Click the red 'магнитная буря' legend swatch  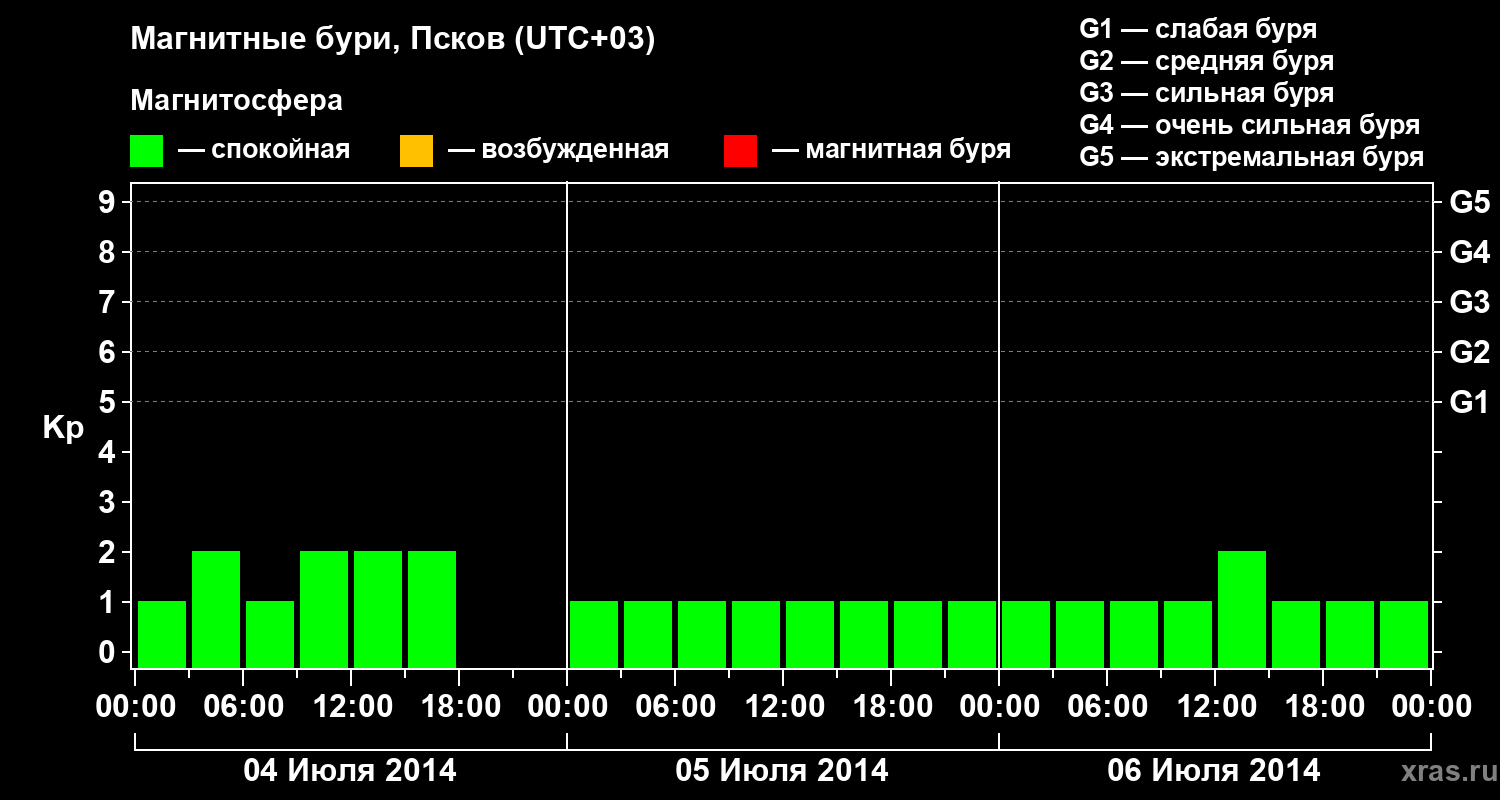[740, 151]
